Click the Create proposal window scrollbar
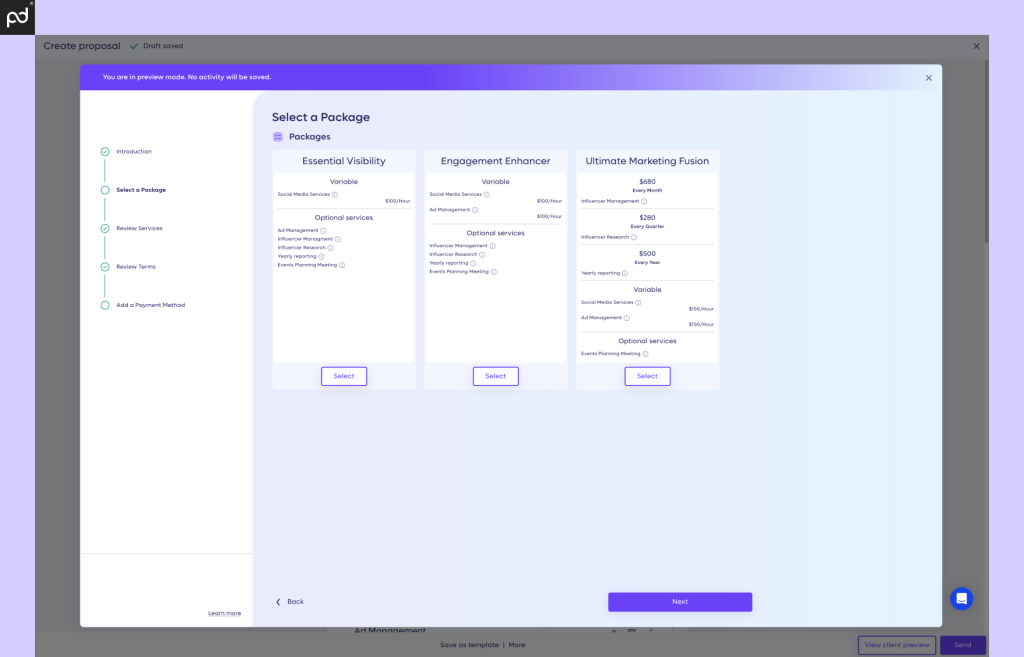Image resolution: width=1024 pixels, height=657 pixels. pos(986,152)
